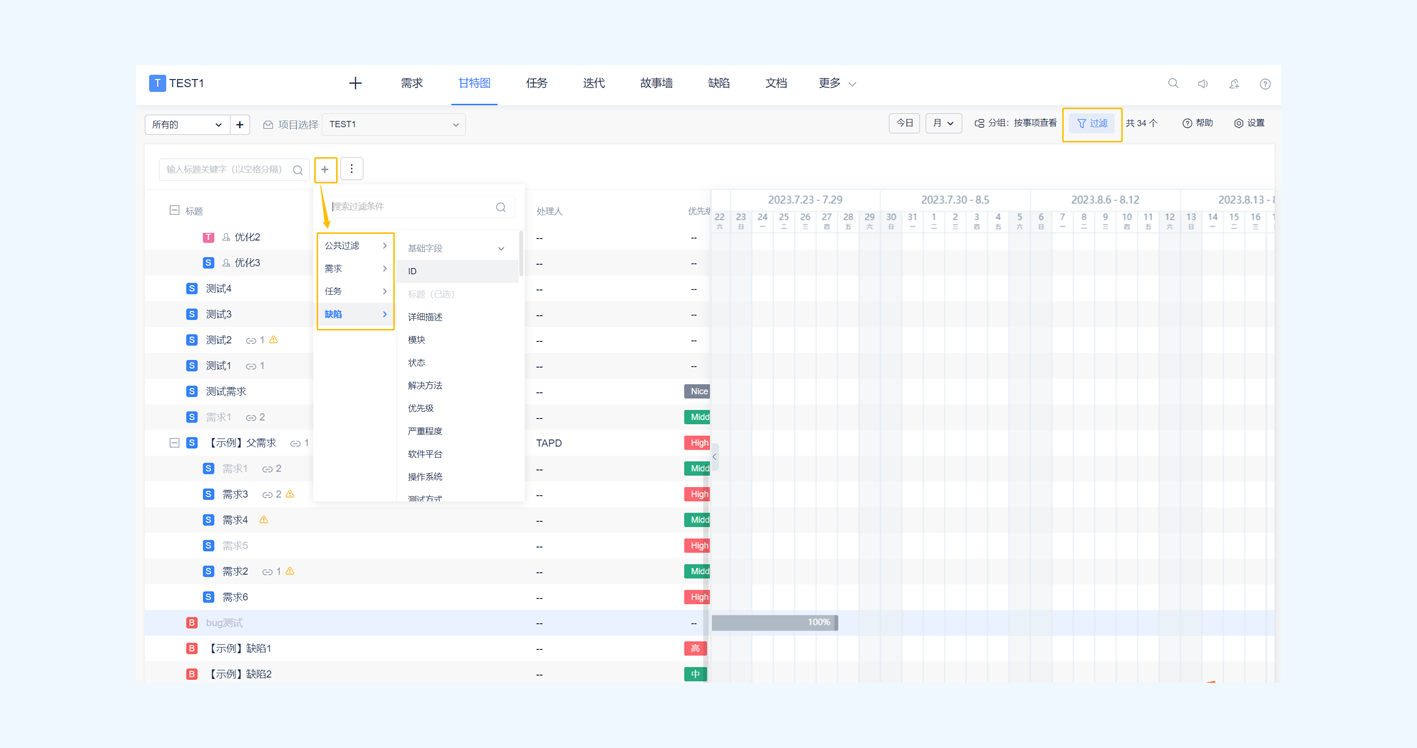The height and width of the screenshot is (748, 1417).
Task: Expand the 公共过滤 submenu
Action: point(355,246)
